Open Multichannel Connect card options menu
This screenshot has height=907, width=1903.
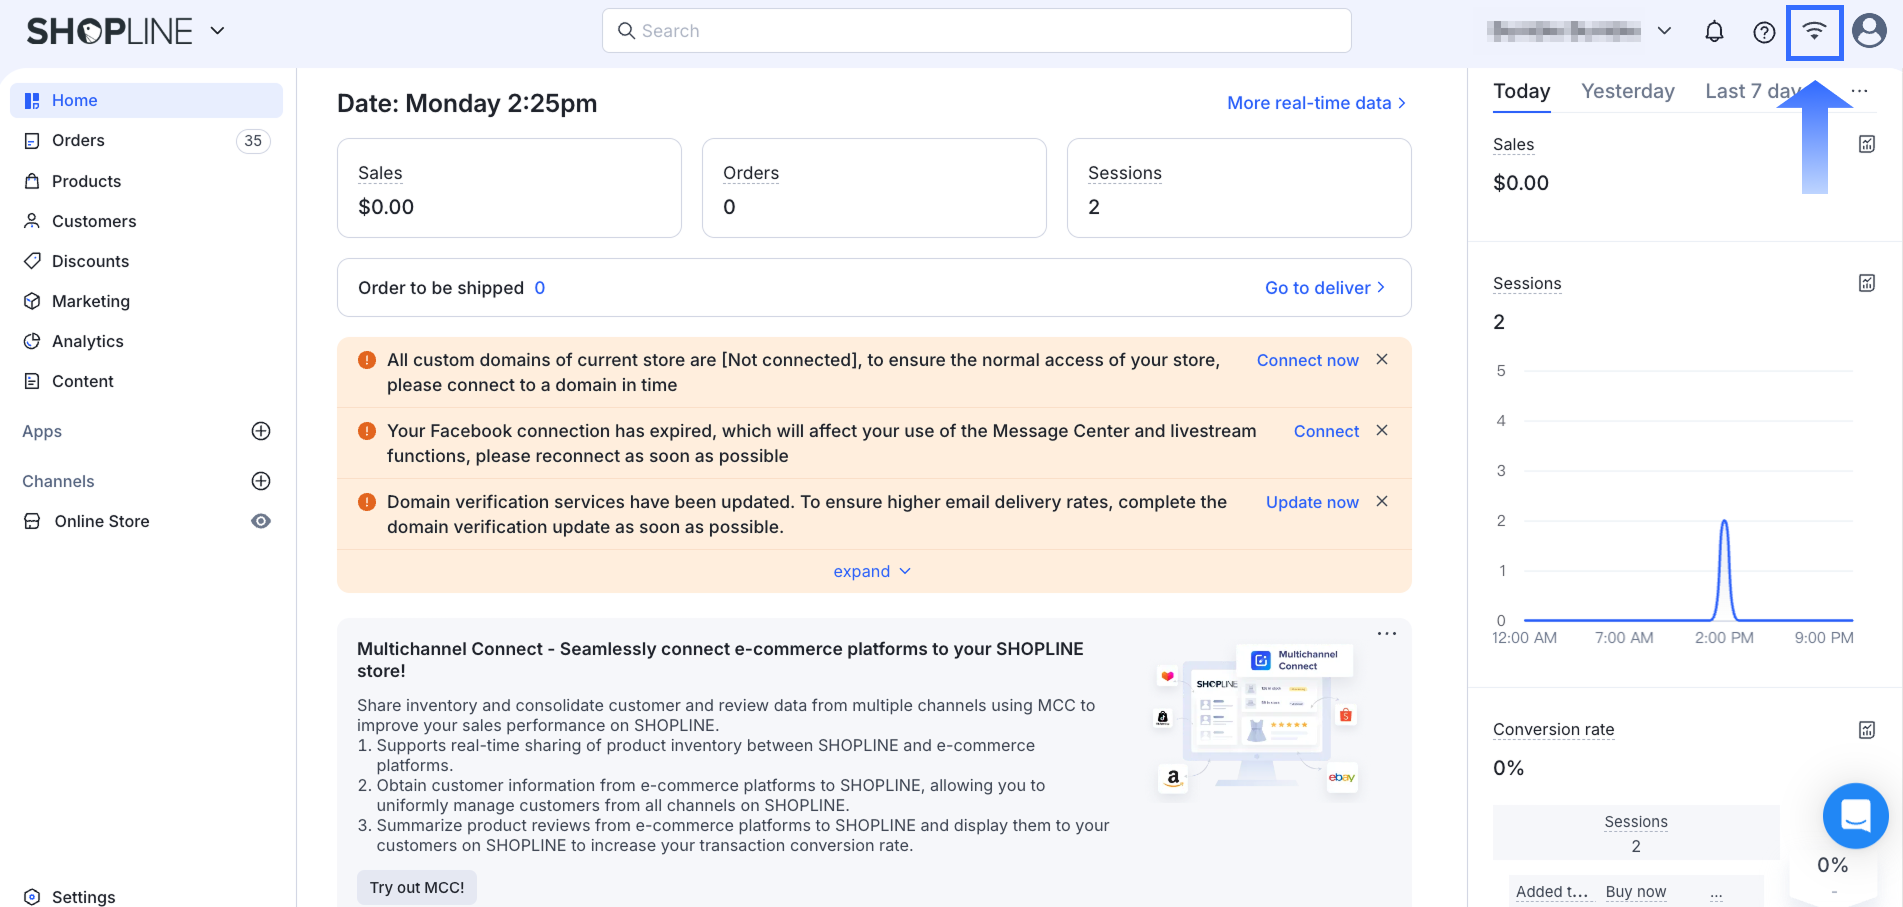click(x=1386, y=634)
